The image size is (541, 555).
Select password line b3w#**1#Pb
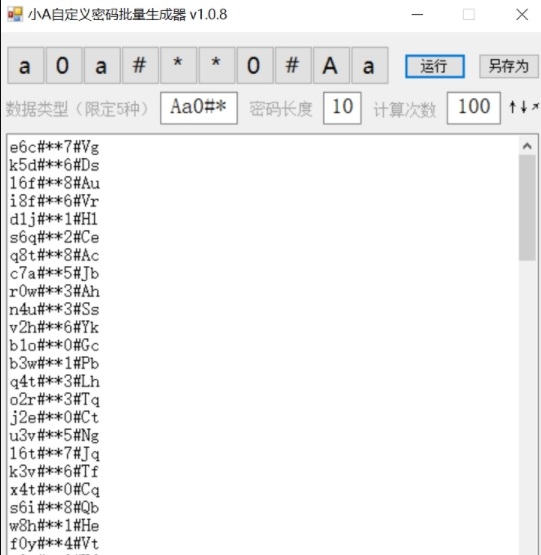54,364
